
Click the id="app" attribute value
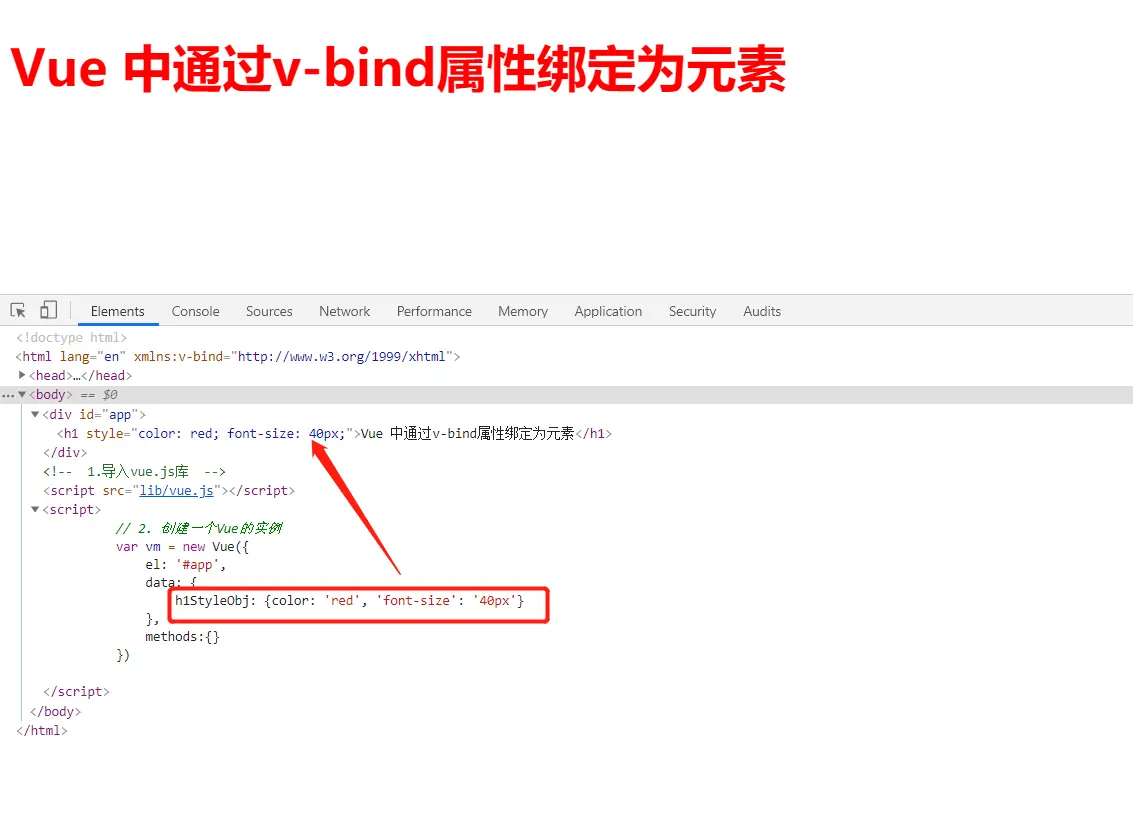(120, 414)
